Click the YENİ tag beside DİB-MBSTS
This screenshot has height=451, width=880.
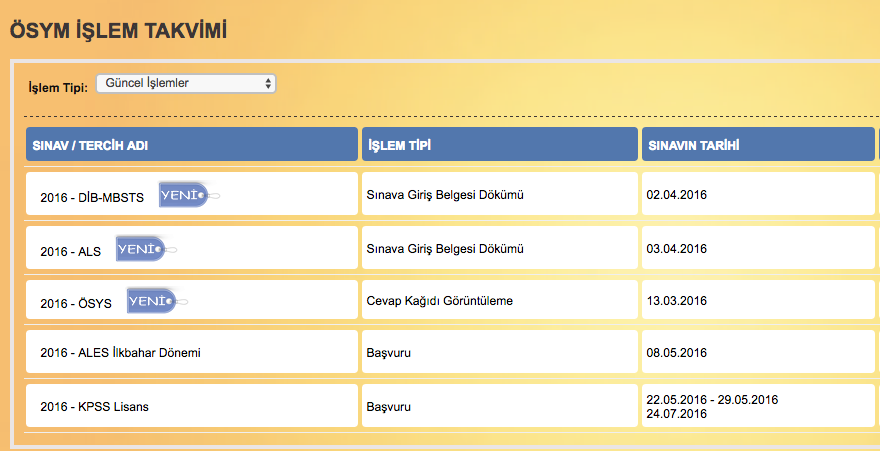tap(184, 195)
